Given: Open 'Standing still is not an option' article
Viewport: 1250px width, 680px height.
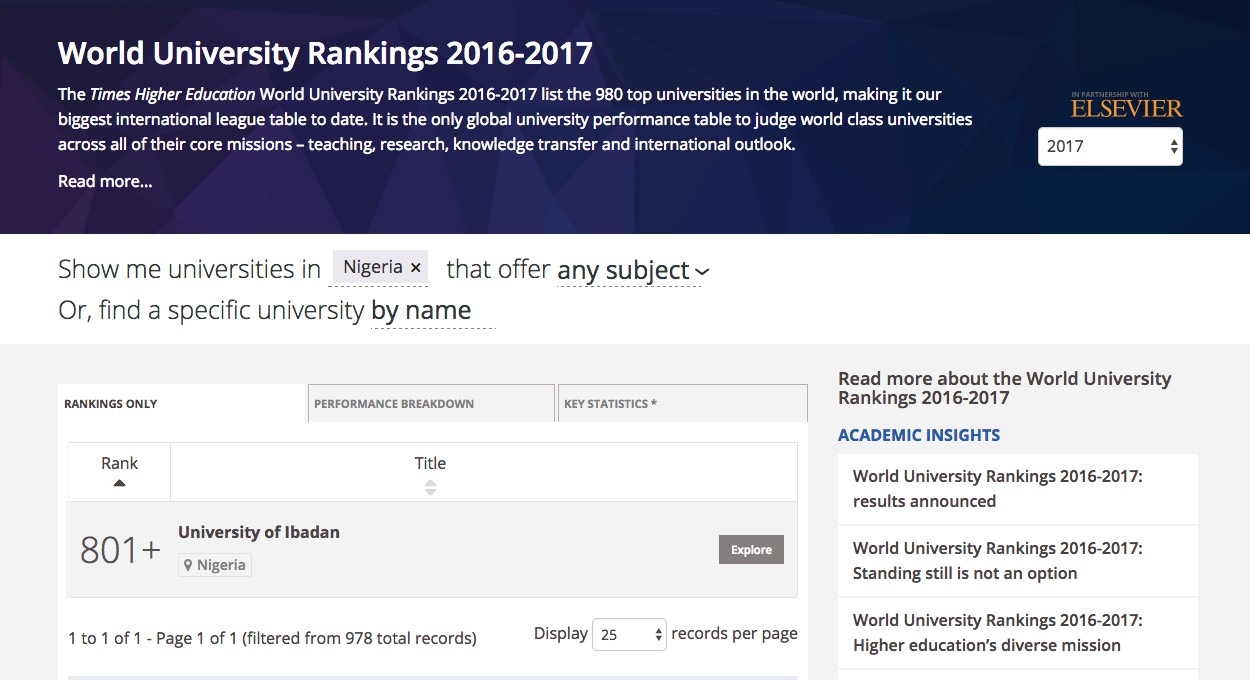Looking at the screenshot, I should (x=1018, y=561).
